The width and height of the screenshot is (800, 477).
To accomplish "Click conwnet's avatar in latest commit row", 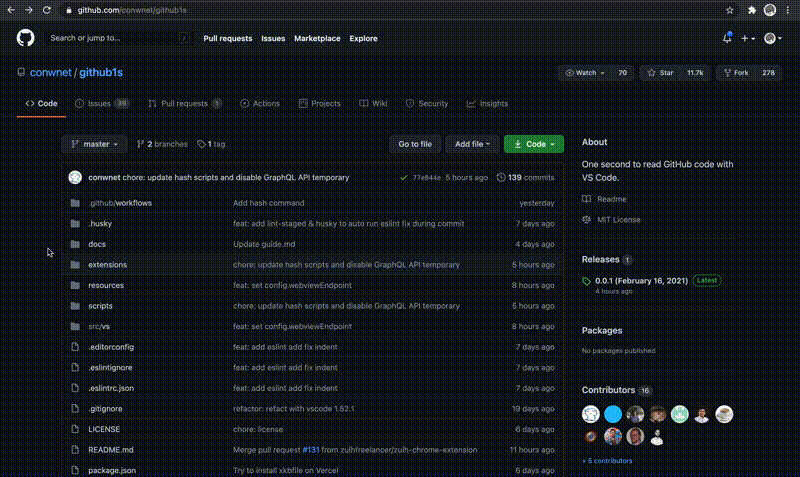I will coord(75,177).
